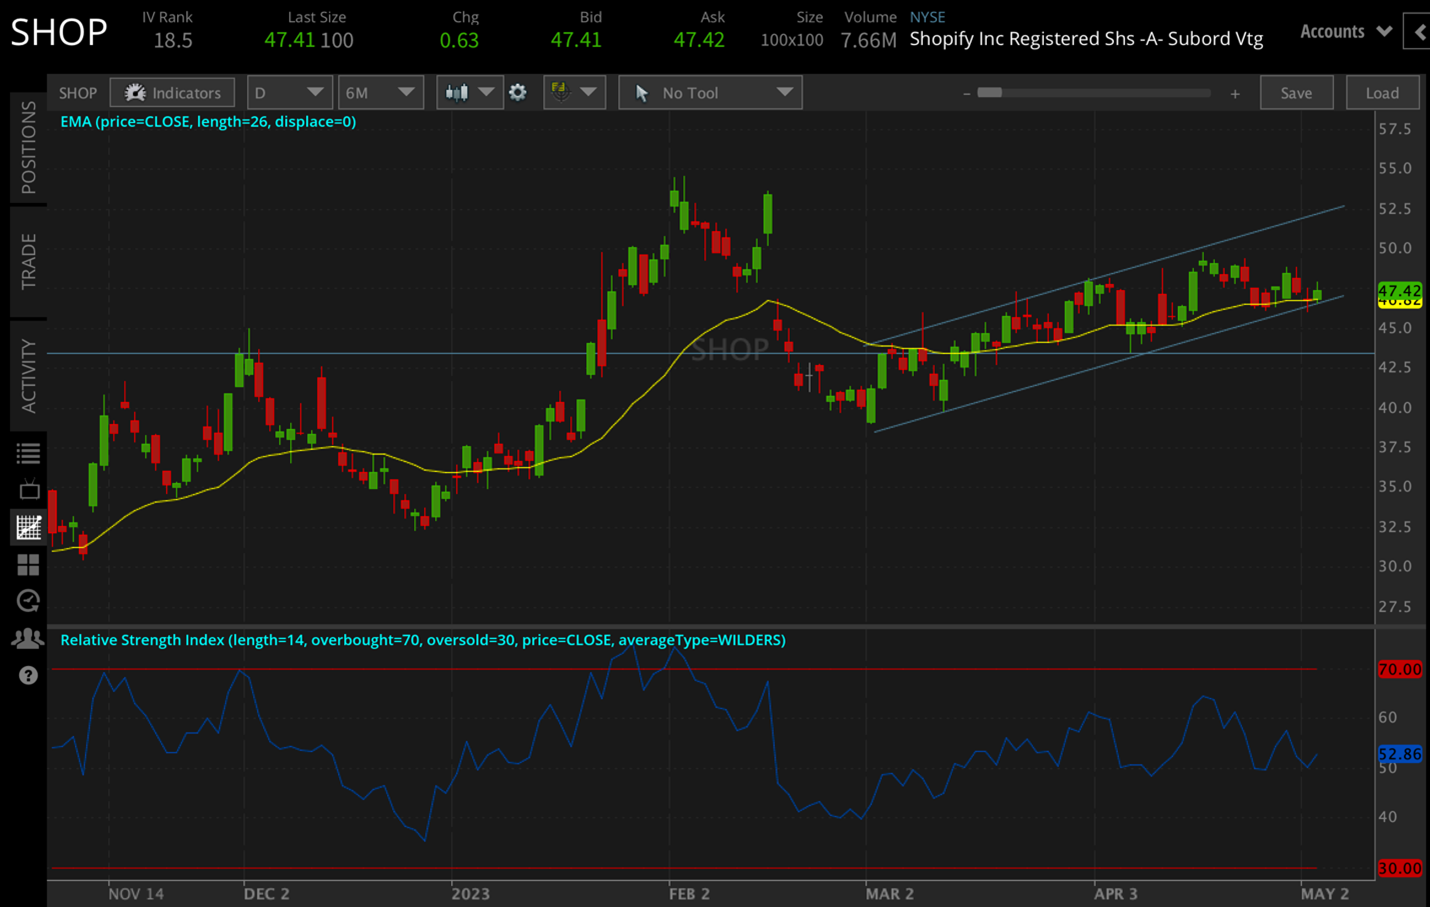This screenshot has width=1430, height=907.
Task: Click the help question mark icon
Action: [28, 675]
